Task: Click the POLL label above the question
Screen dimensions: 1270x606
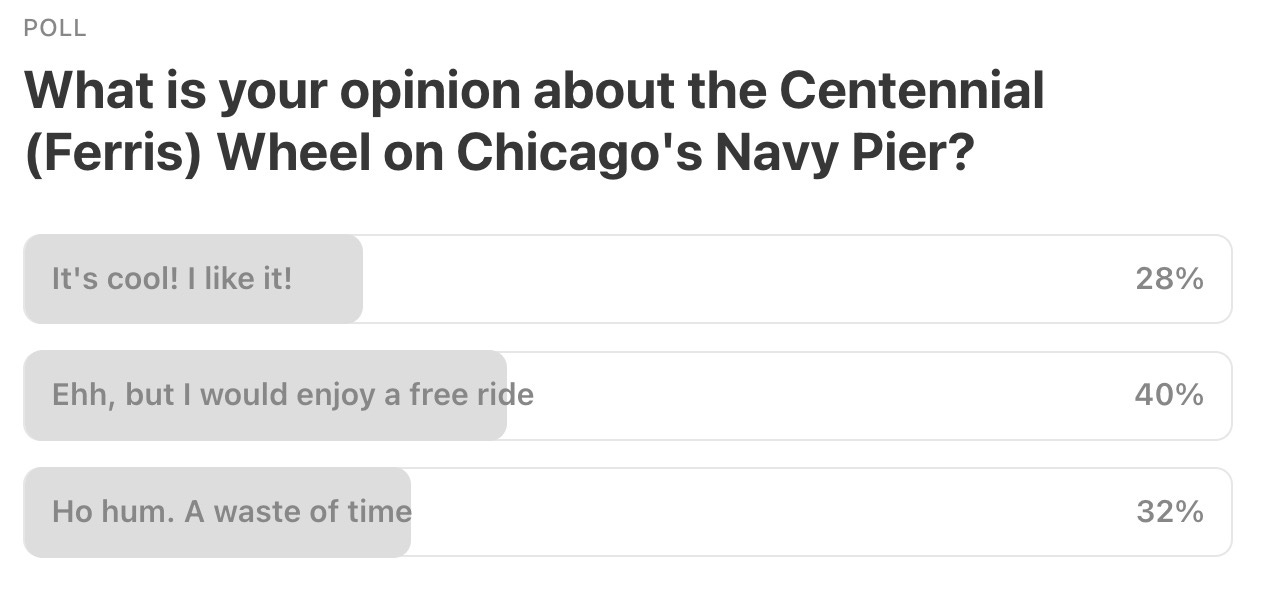Action: click(x=55, y=29)
